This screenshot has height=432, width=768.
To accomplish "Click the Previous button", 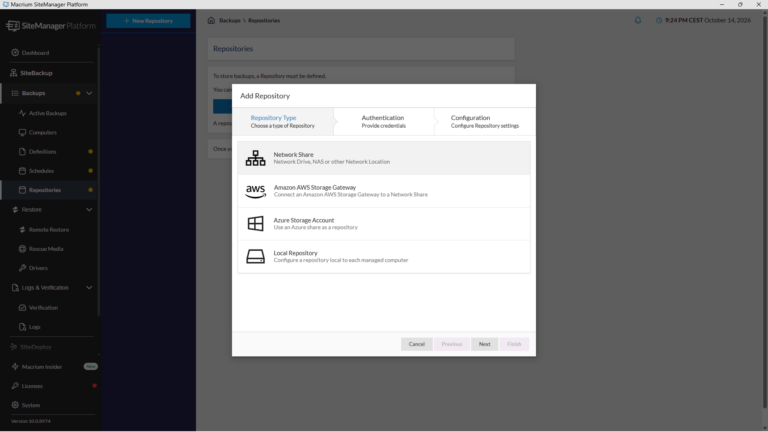I will pyautogui.click(x=452, y=344).
